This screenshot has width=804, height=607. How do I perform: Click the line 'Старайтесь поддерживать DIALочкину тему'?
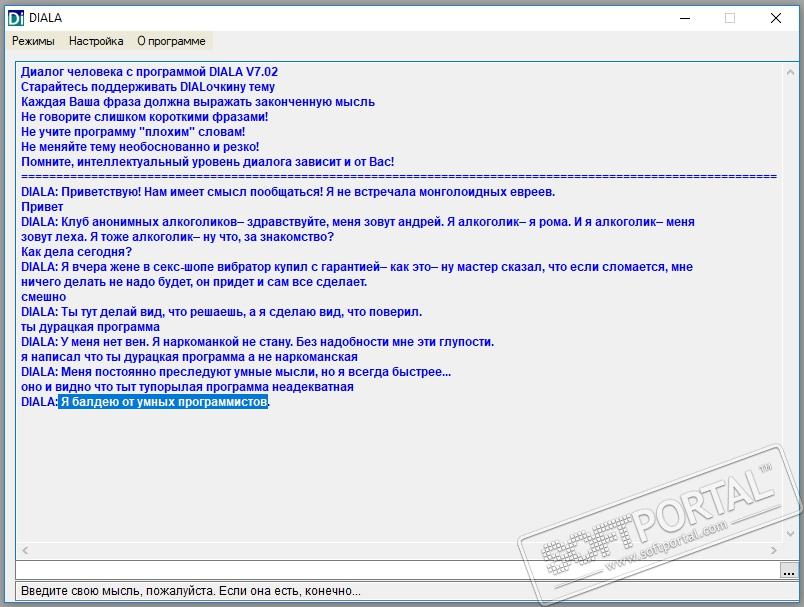click(148, 87)
